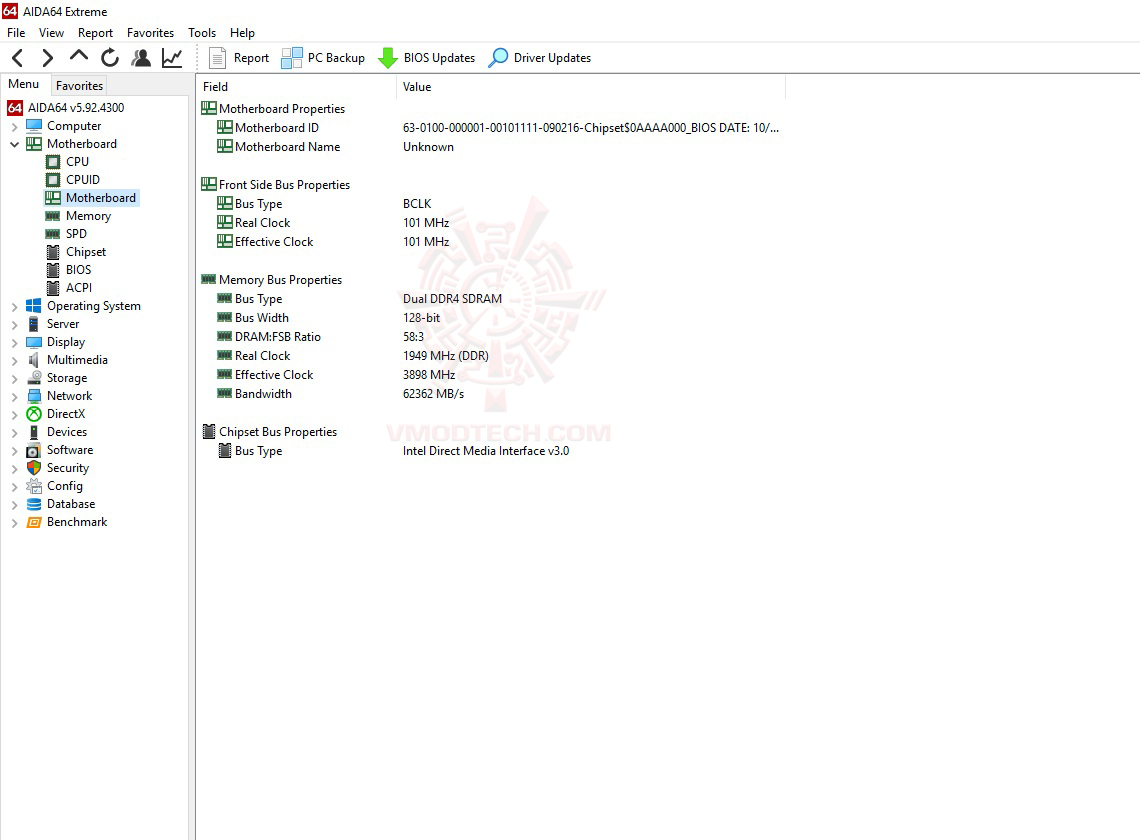The width and height of the screenshot is (1140, 840).
Task: Click the Benchmark icon in tree
Action: [34, 522]
